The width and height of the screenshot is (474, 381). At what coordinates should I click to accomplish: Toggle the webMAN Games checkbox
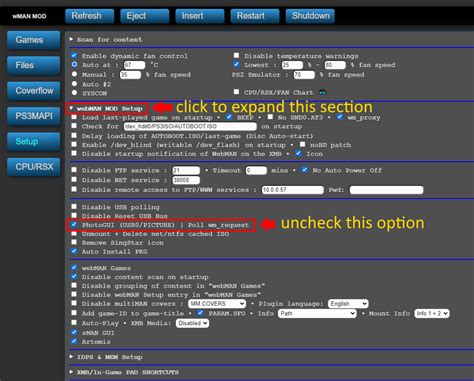click(x=74, y=267)
